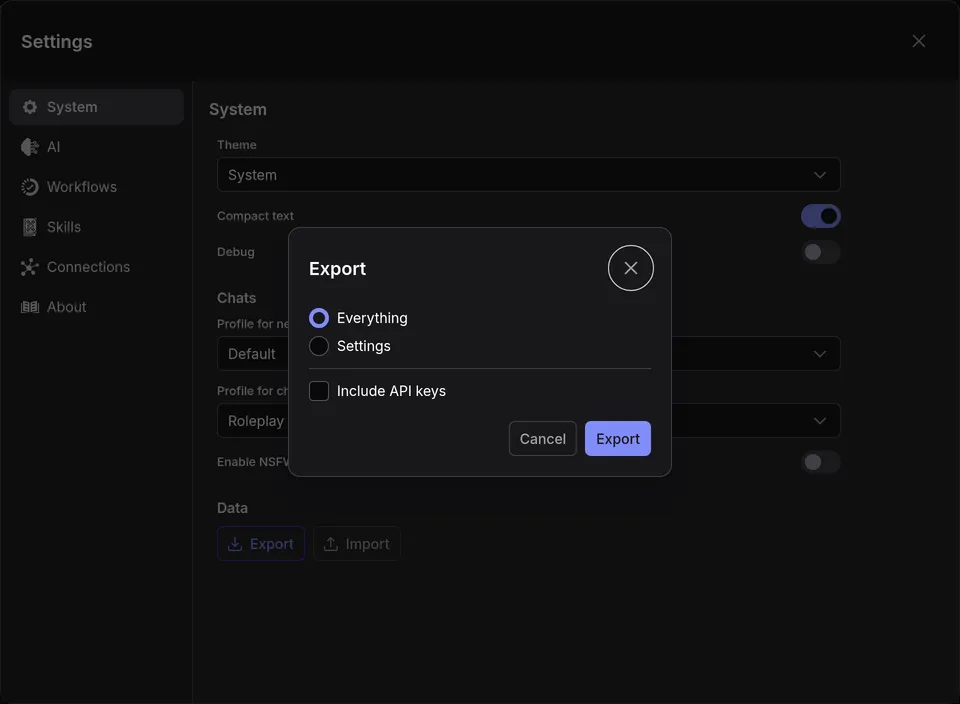Check the Include API keys checkbox
The image size is (960, 704).
[319, 391]
